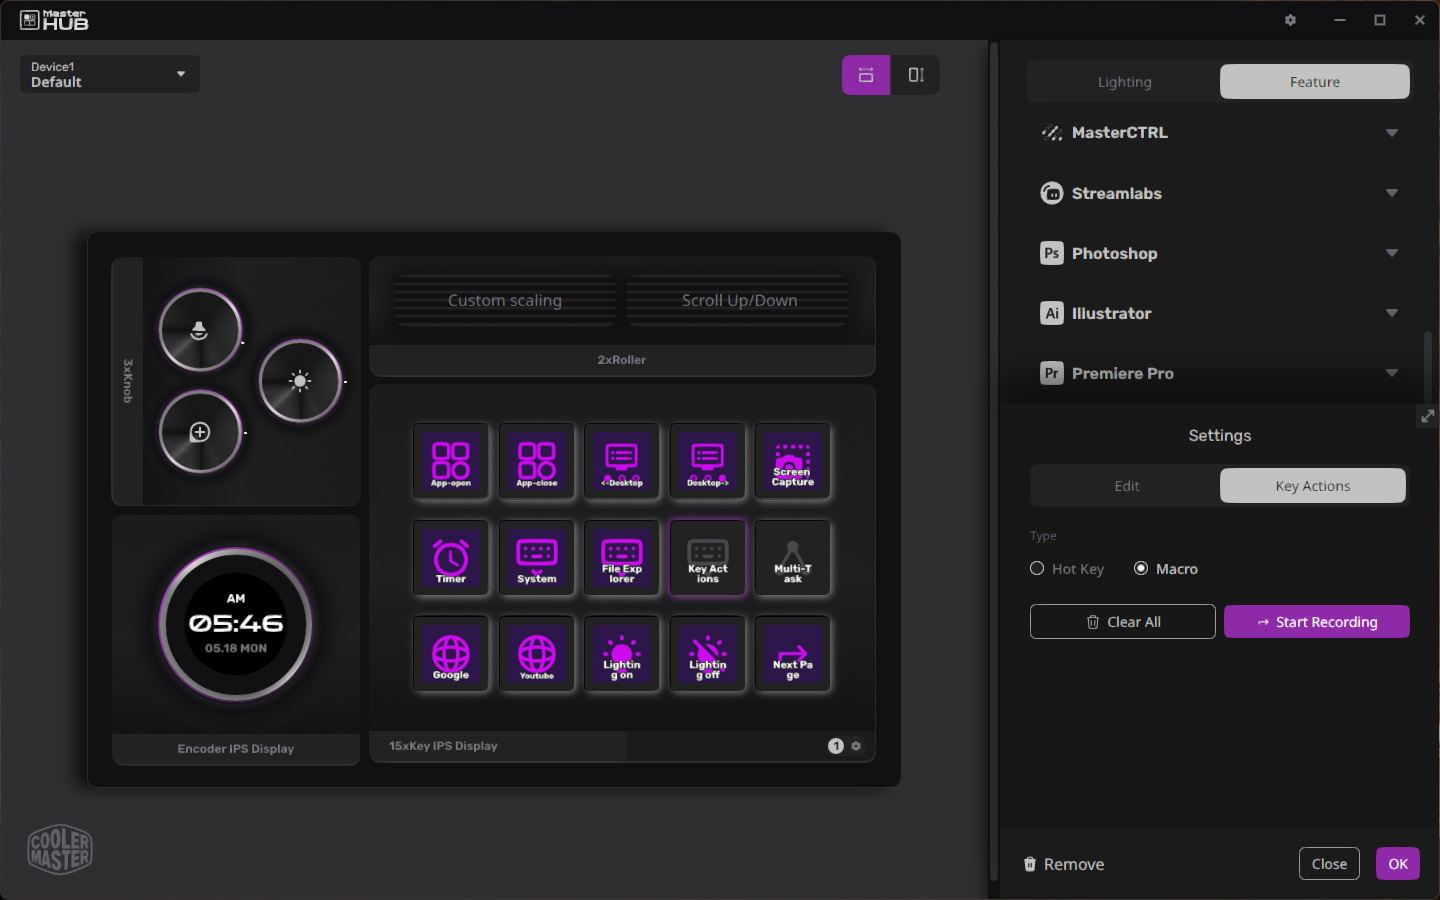Select the System key icon
Viewport: 1440px width, 900px height.
coord(537,558)
